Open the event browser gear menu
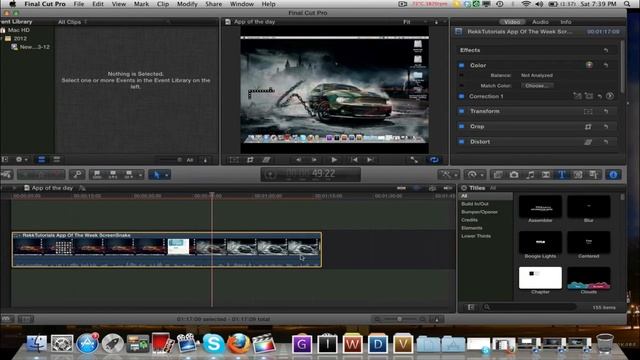This screenshot has width=640, height=360. tap(21, 160)
